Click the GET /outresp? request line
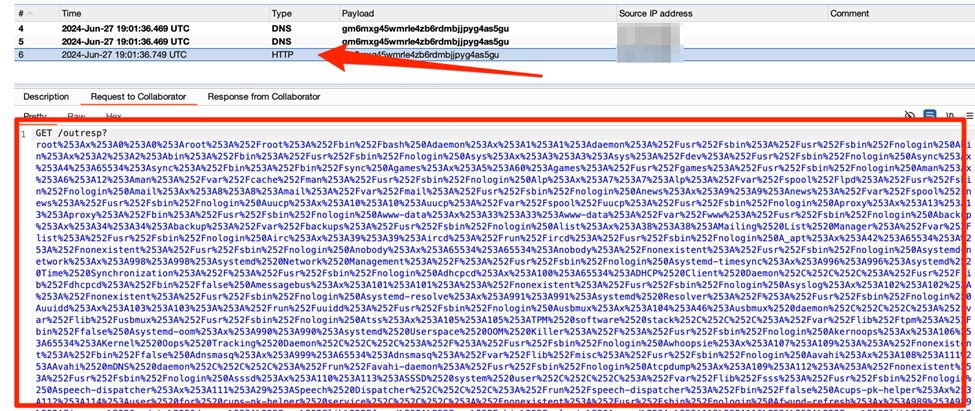This screenshot has height=411, width=975. pyautogui.click(x=71, y=133)
